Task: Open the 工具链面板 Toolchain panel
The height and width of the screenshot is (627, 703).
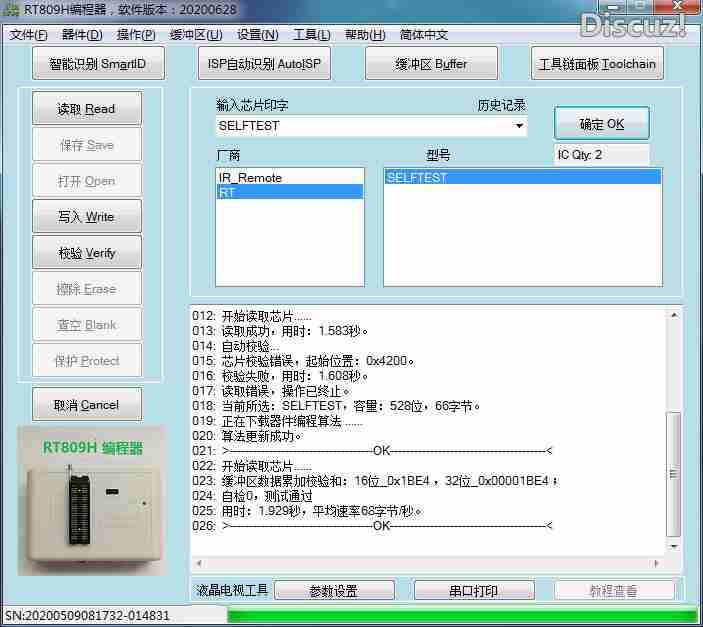Action: point(597,64)
